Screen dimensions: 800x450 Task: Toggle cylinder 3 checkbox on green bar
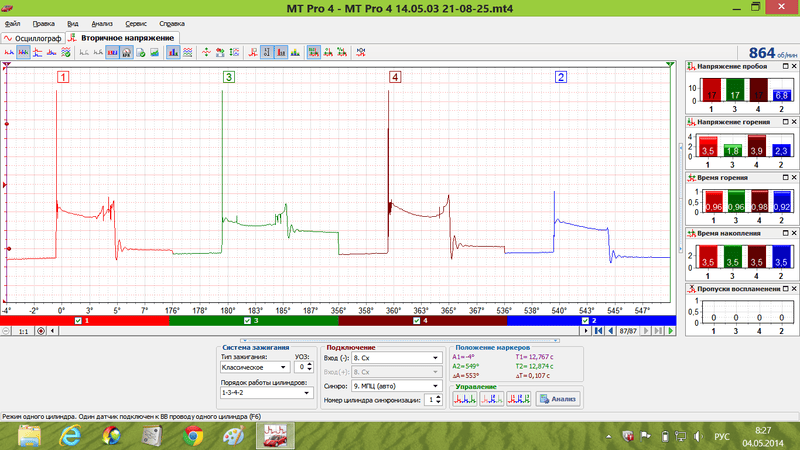pos(248,321)
